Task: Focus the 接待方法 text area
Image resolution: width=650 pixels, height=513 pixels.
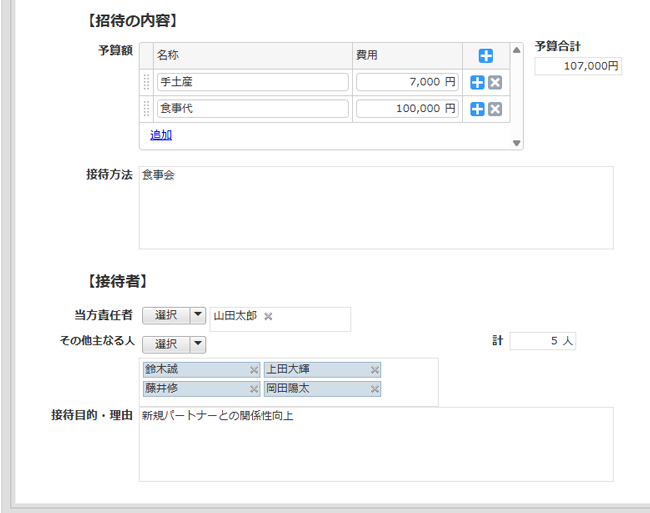Action: (375, 208)
